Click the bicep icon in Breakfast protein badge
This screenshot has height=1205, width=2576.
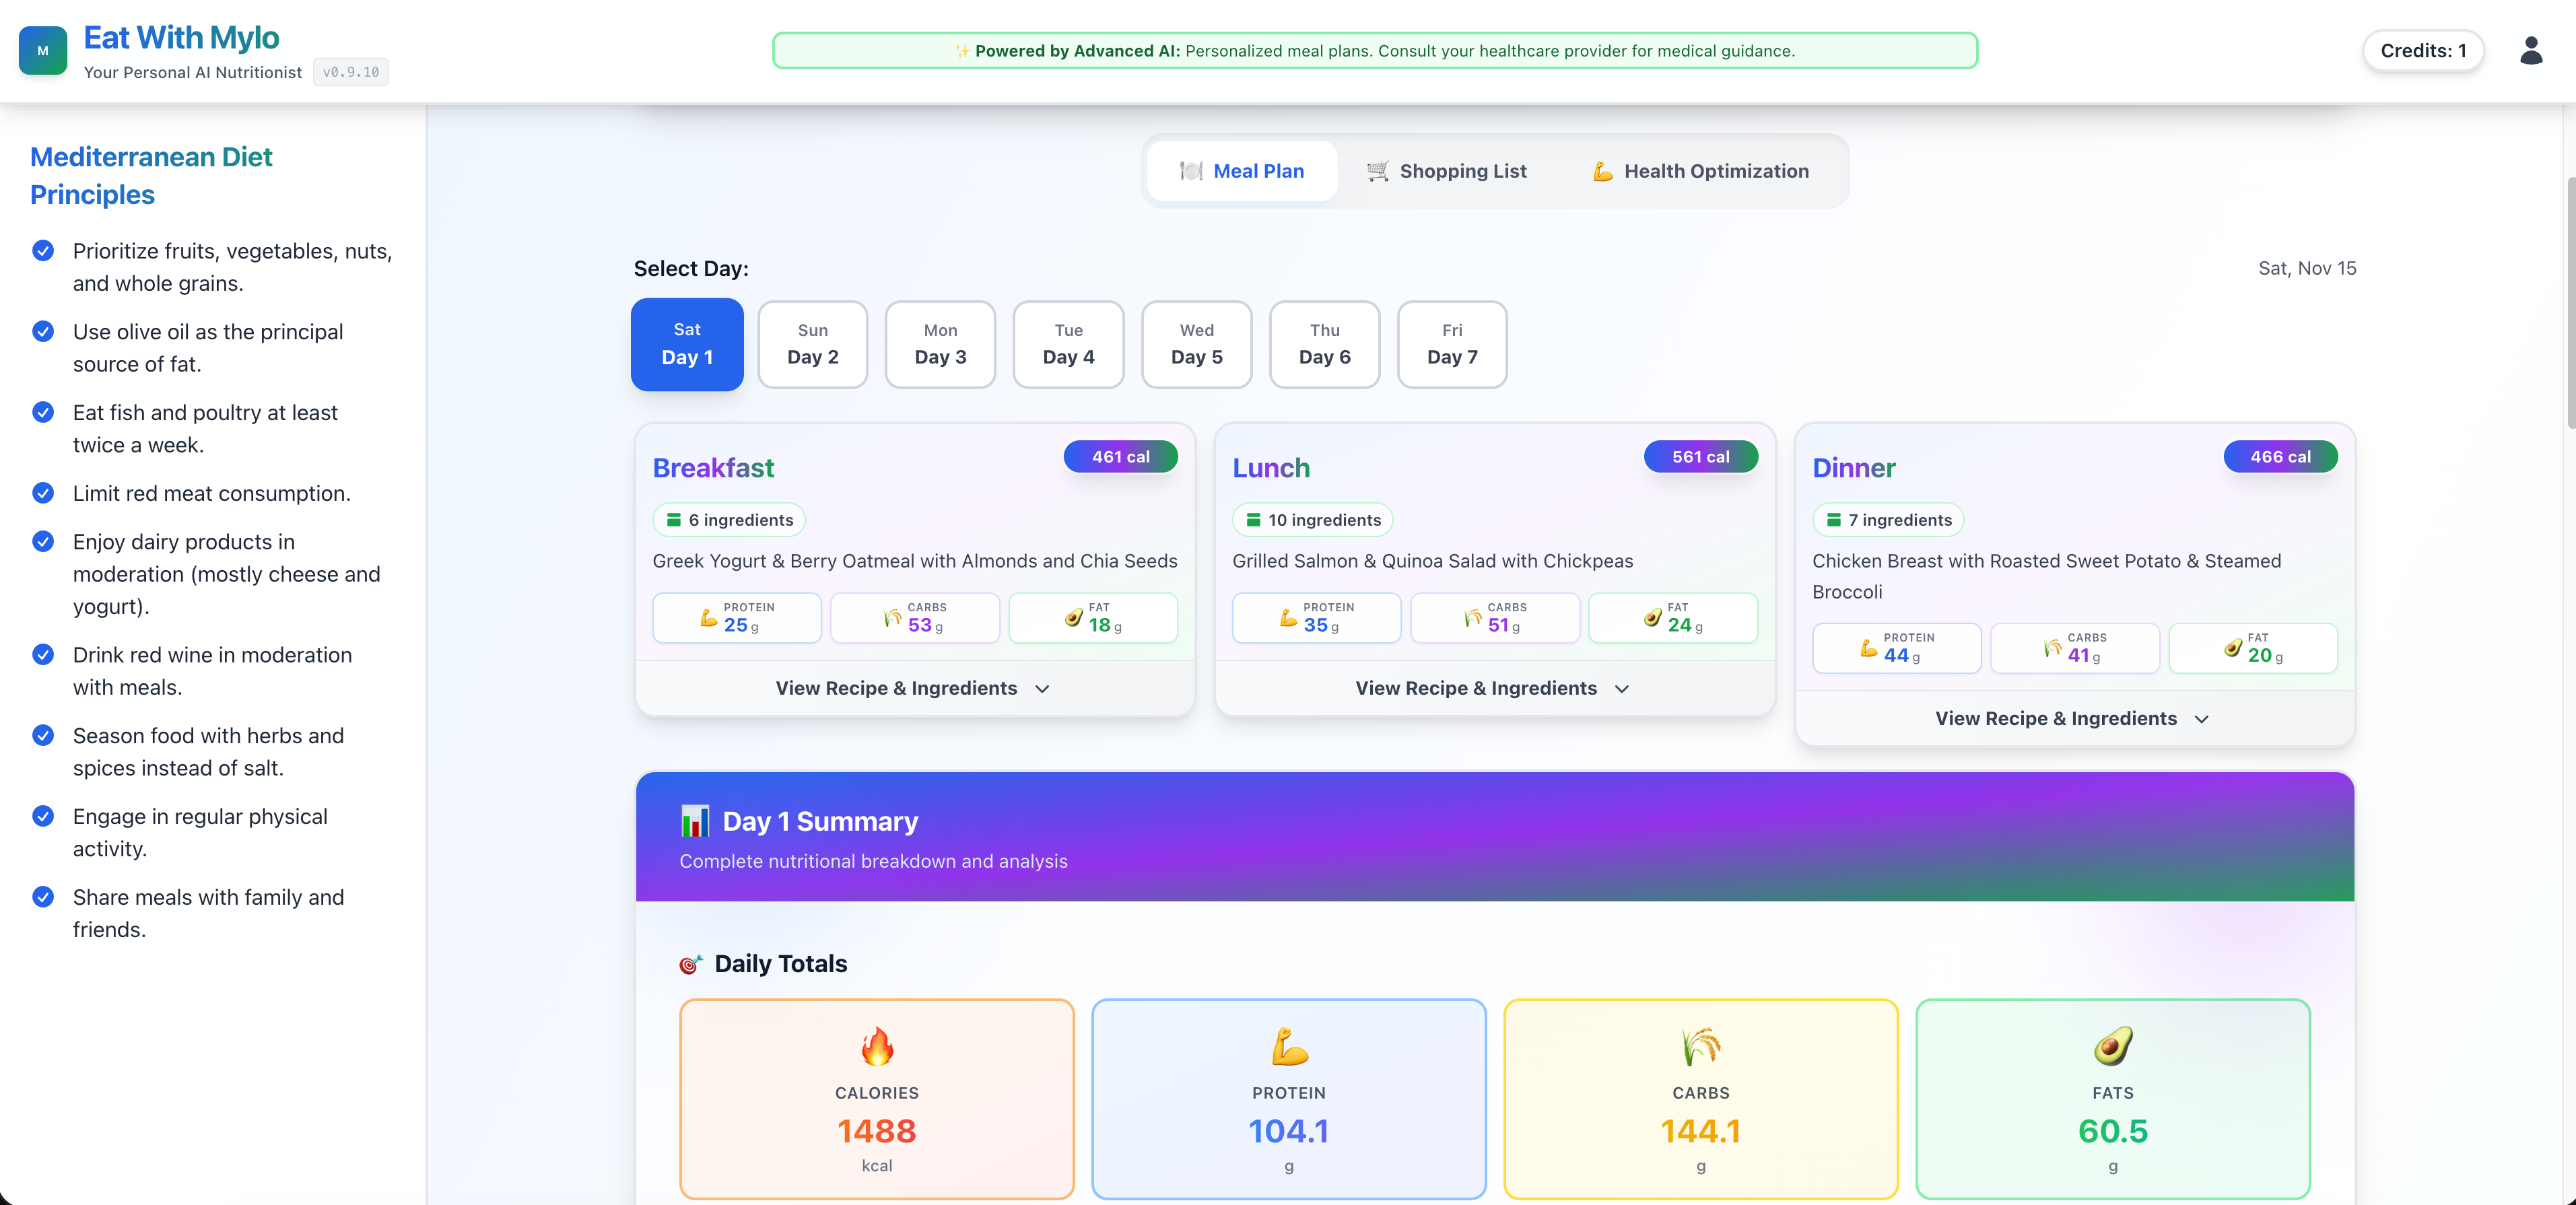pyautogui.click(x=708, y=619)
